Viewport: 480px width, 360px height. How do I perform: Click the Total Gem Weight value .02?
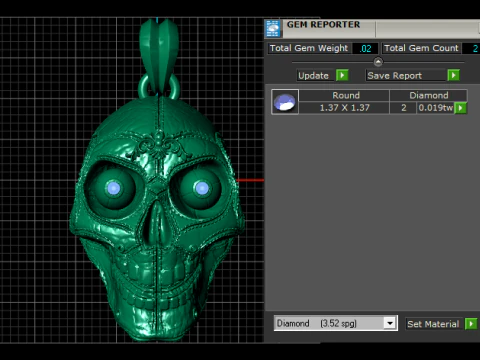(x=365, y=49)
